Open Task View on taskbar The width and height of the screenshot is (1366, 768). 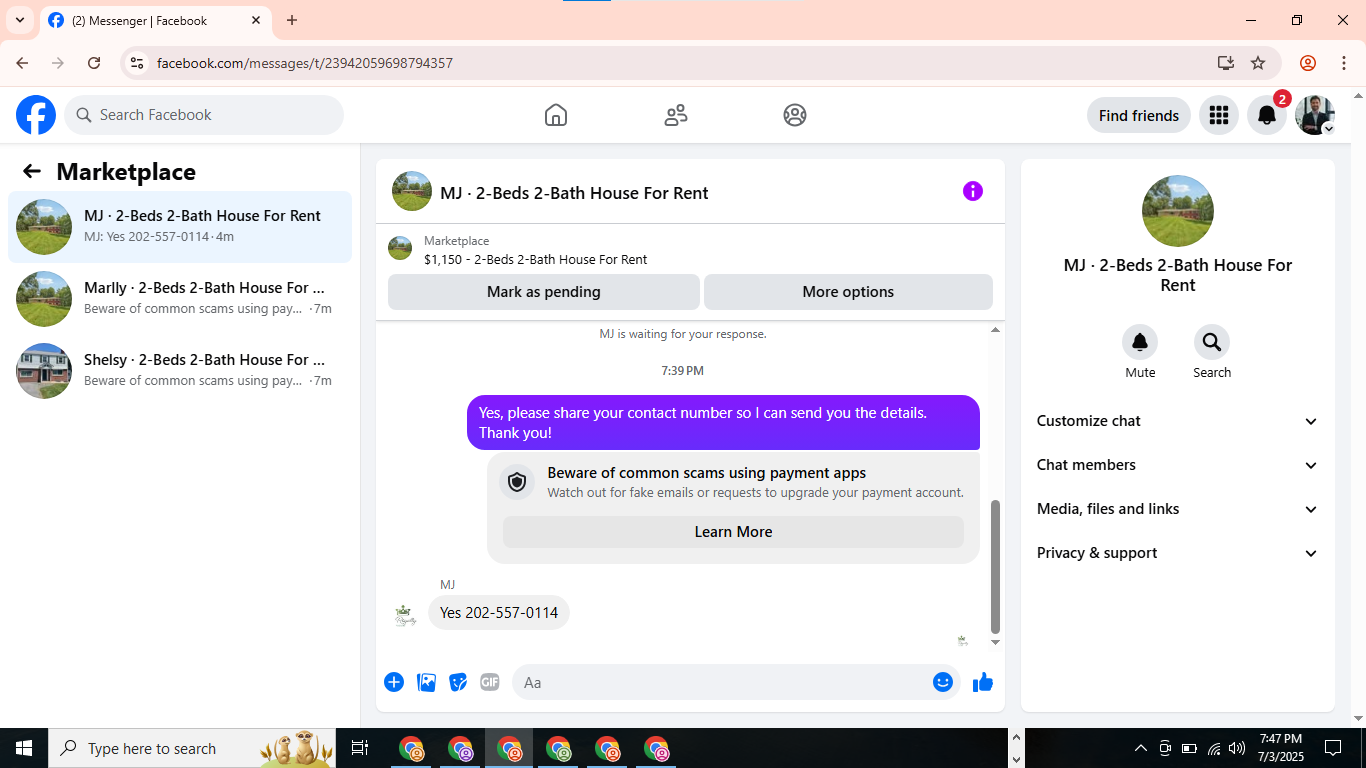(360, 748)
